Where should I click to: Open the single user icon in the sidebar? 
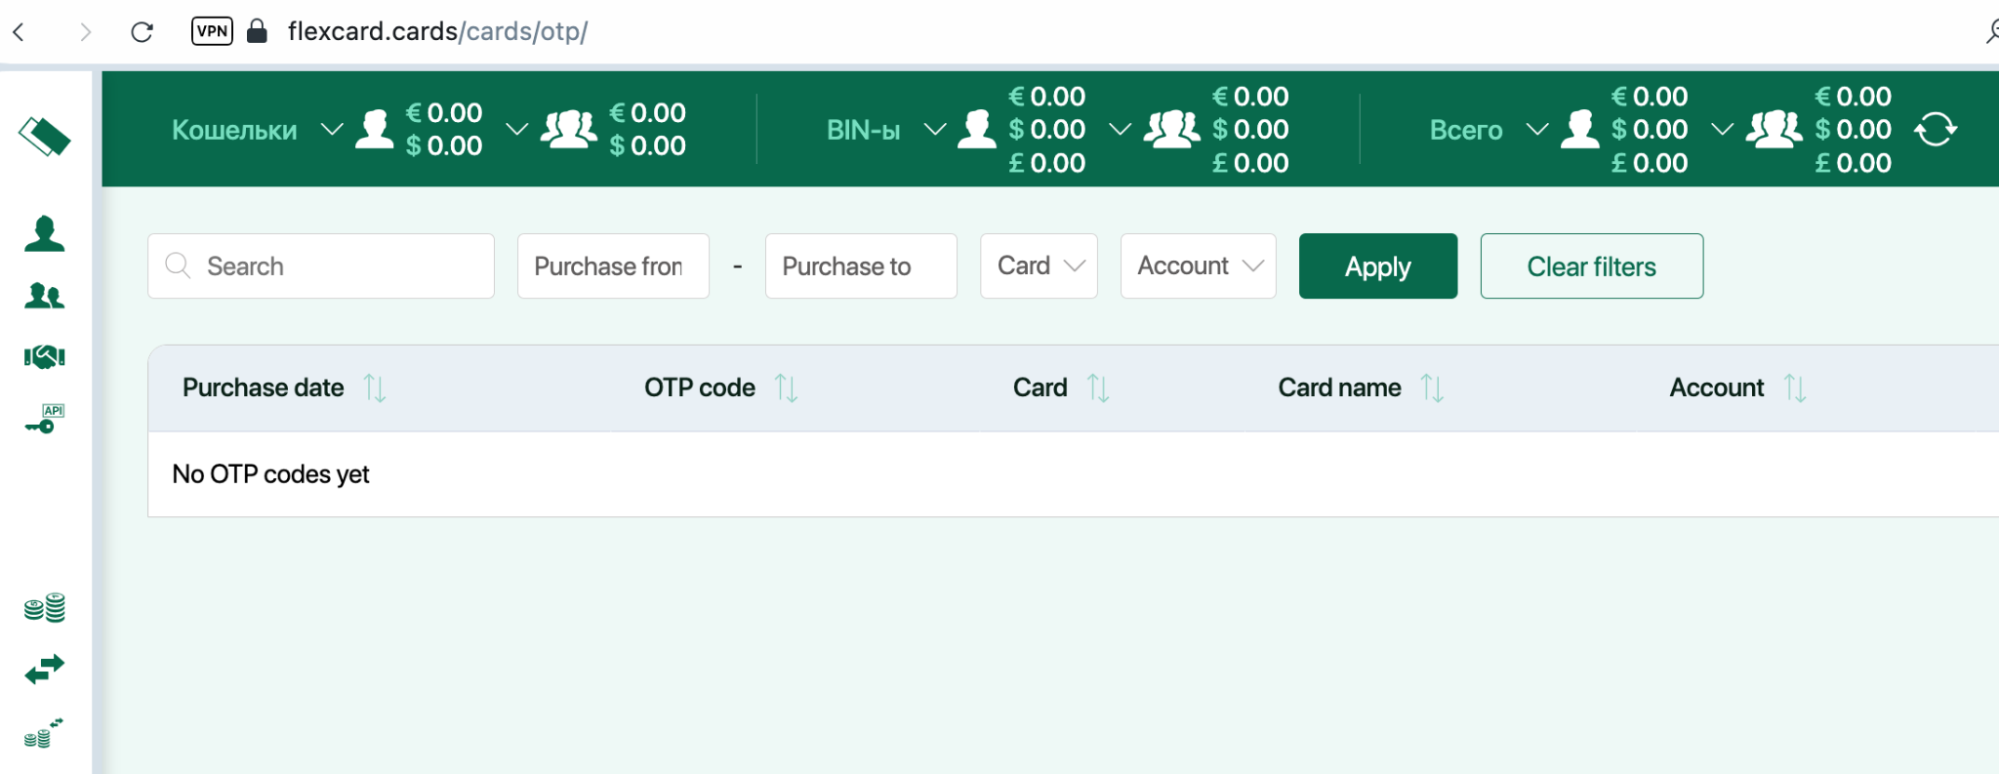click(x=44, y=233)
